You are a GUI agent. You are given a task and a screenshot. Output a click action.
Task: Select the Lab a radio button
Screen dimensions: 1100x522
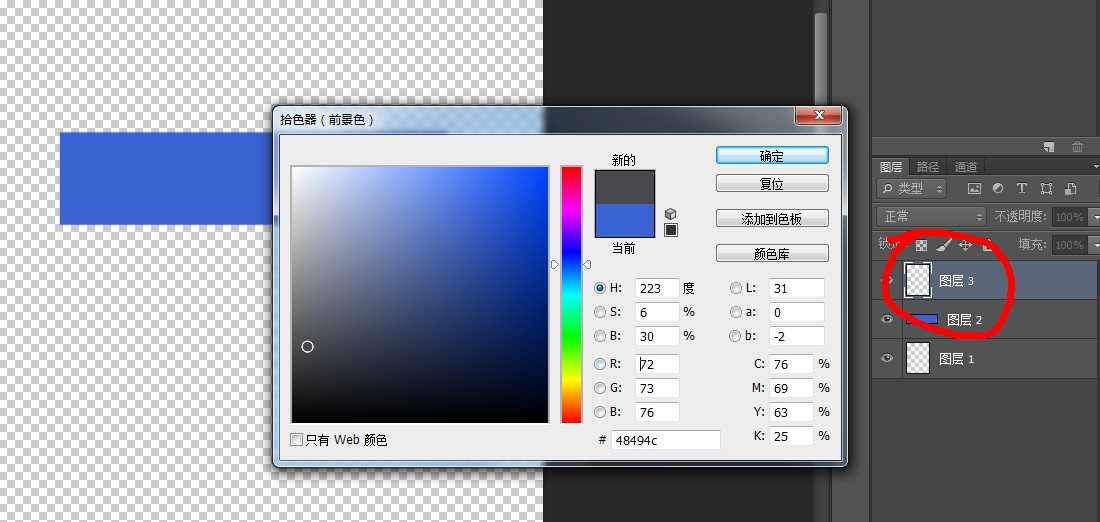(735, 312)
